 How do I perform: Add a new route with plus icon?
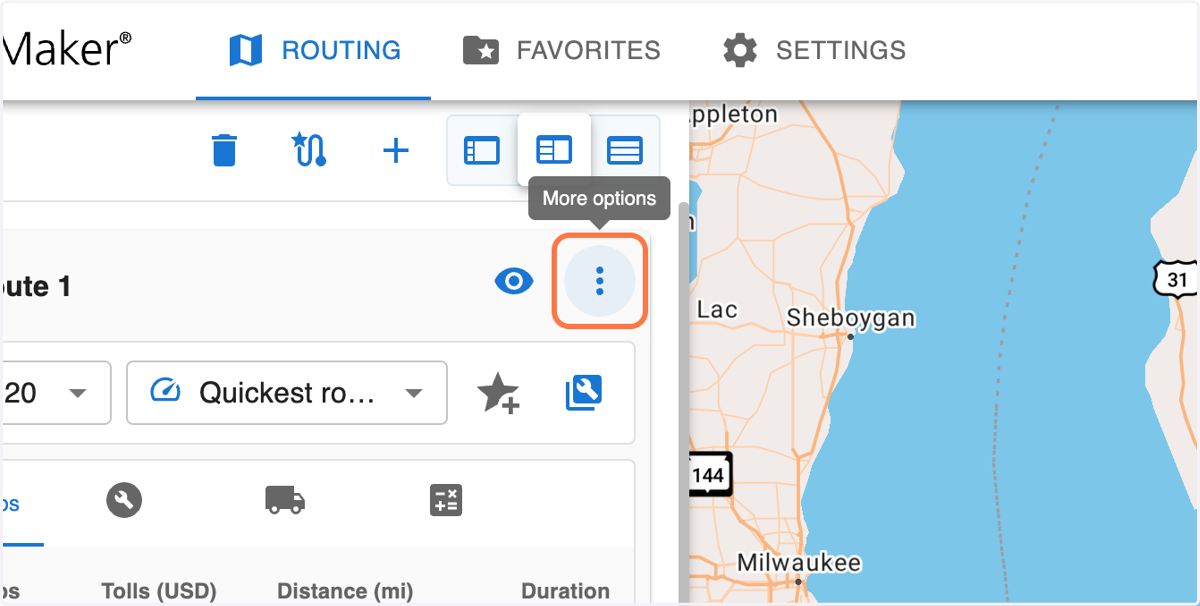397,151
